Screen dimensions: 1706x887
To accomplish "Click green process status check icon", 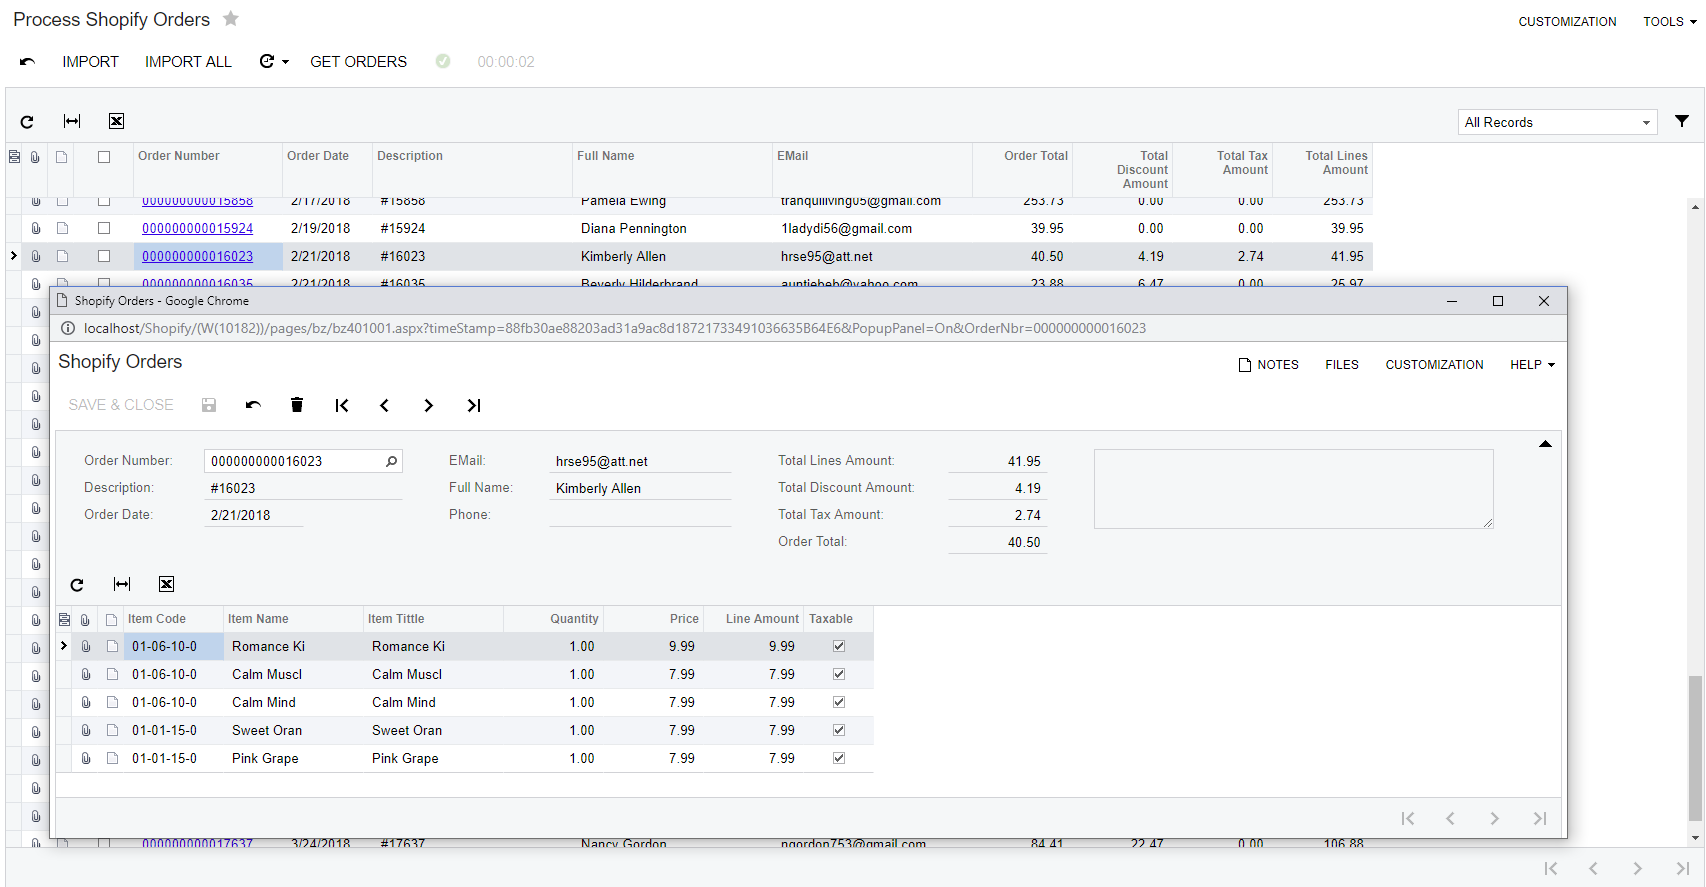I will (443, 62).
